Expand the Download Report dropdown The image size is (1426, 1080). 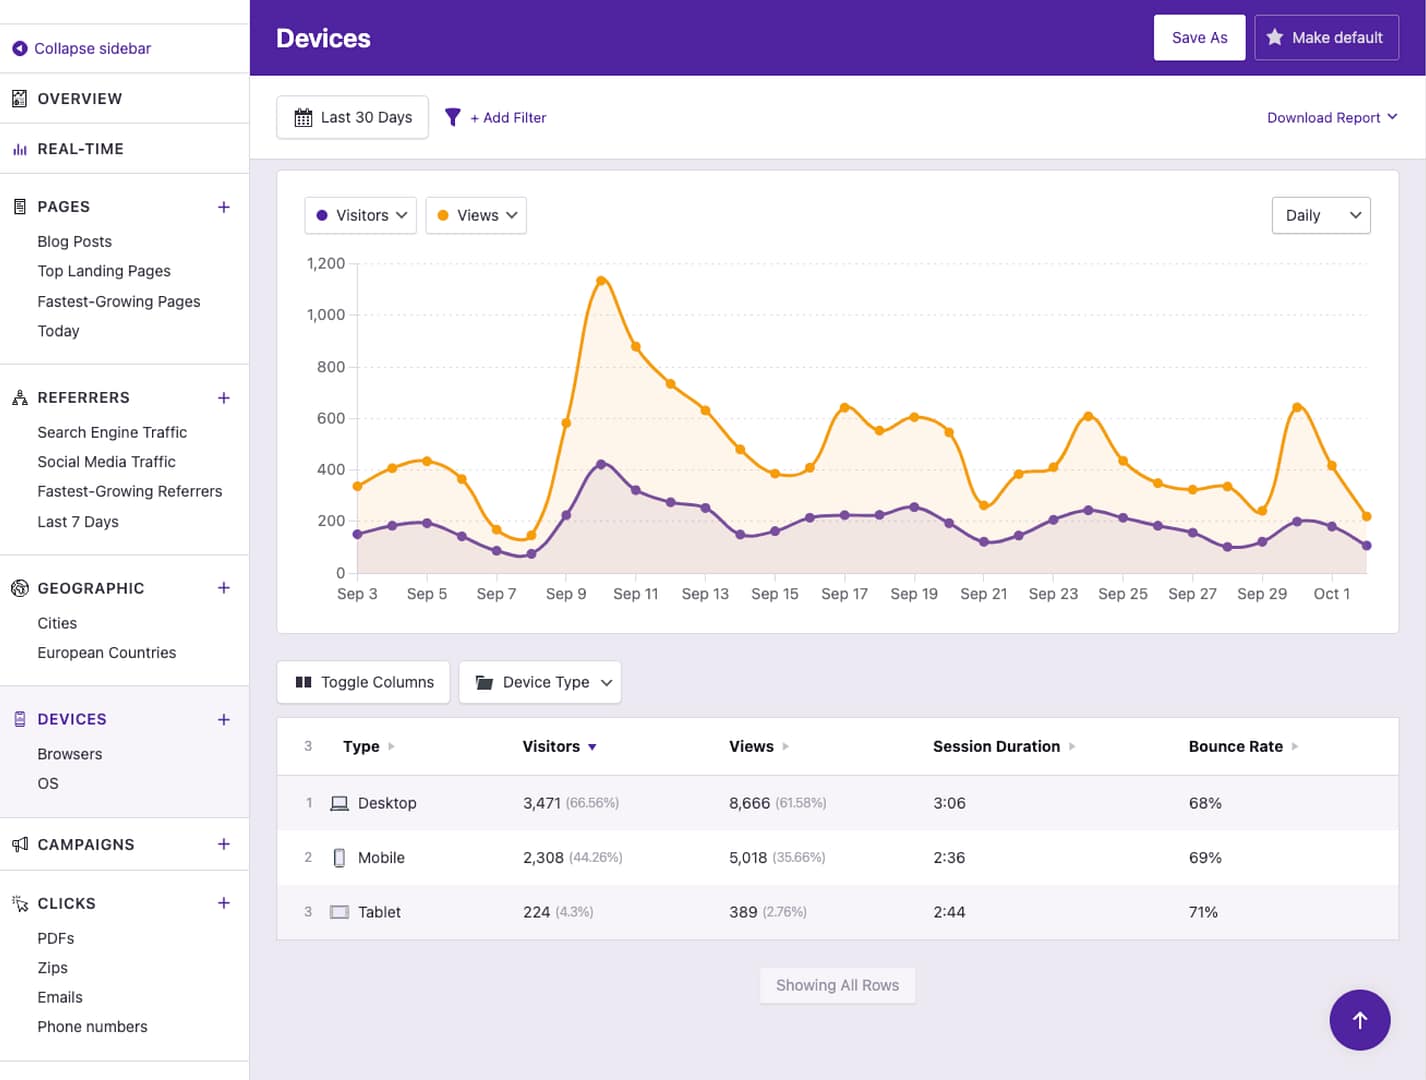(x=1332, y=117)
